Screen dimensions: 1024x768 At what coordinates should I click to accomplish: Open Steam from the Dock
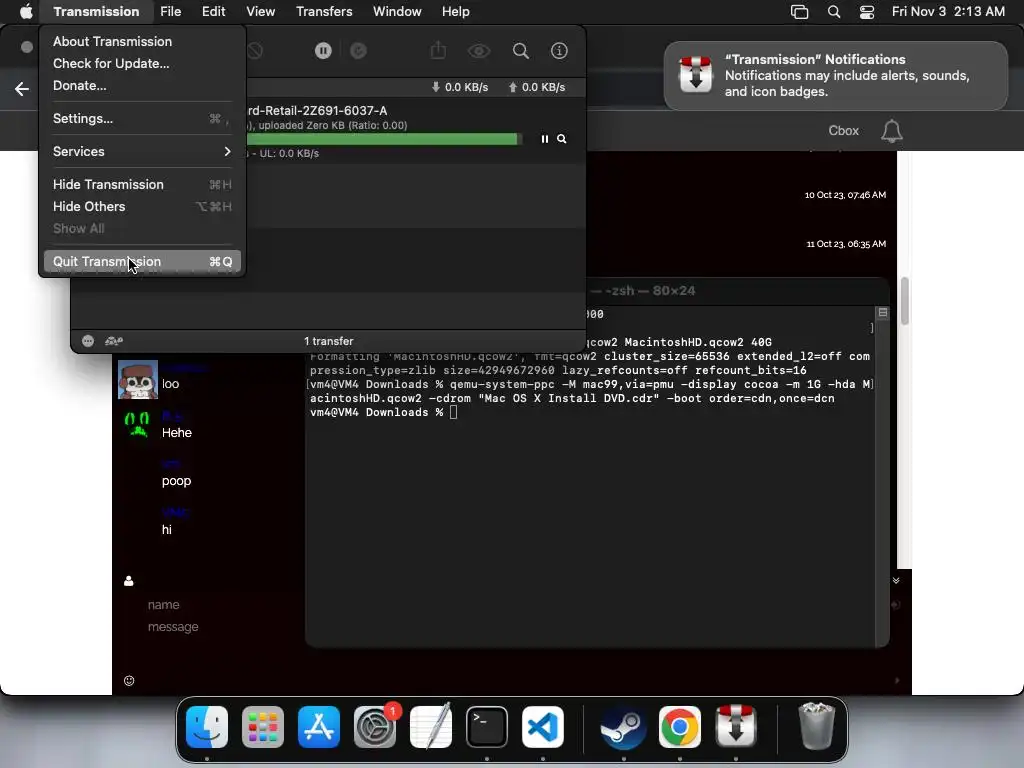(623, 727)
